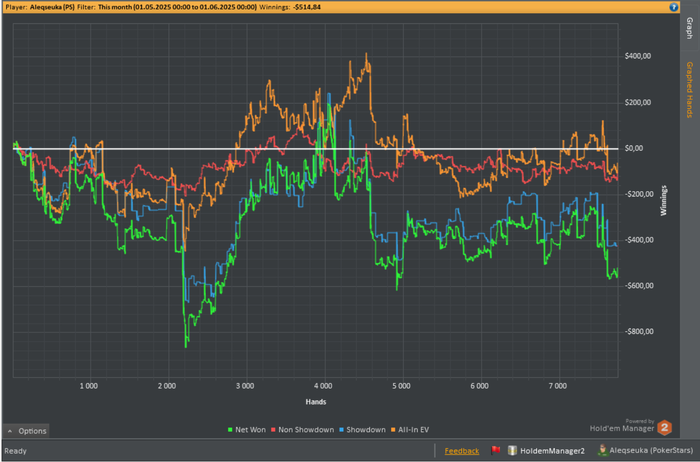Expand the Options panel

[26, 431]
